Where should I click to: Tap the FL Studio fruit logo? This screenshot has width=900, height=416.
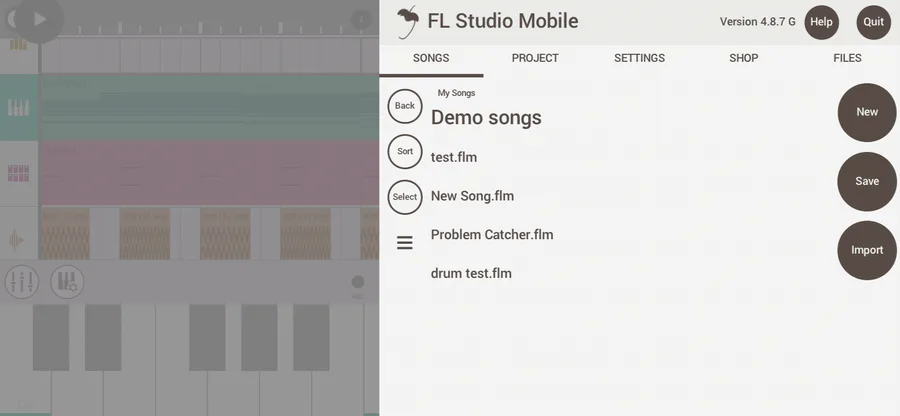point(408,22)
